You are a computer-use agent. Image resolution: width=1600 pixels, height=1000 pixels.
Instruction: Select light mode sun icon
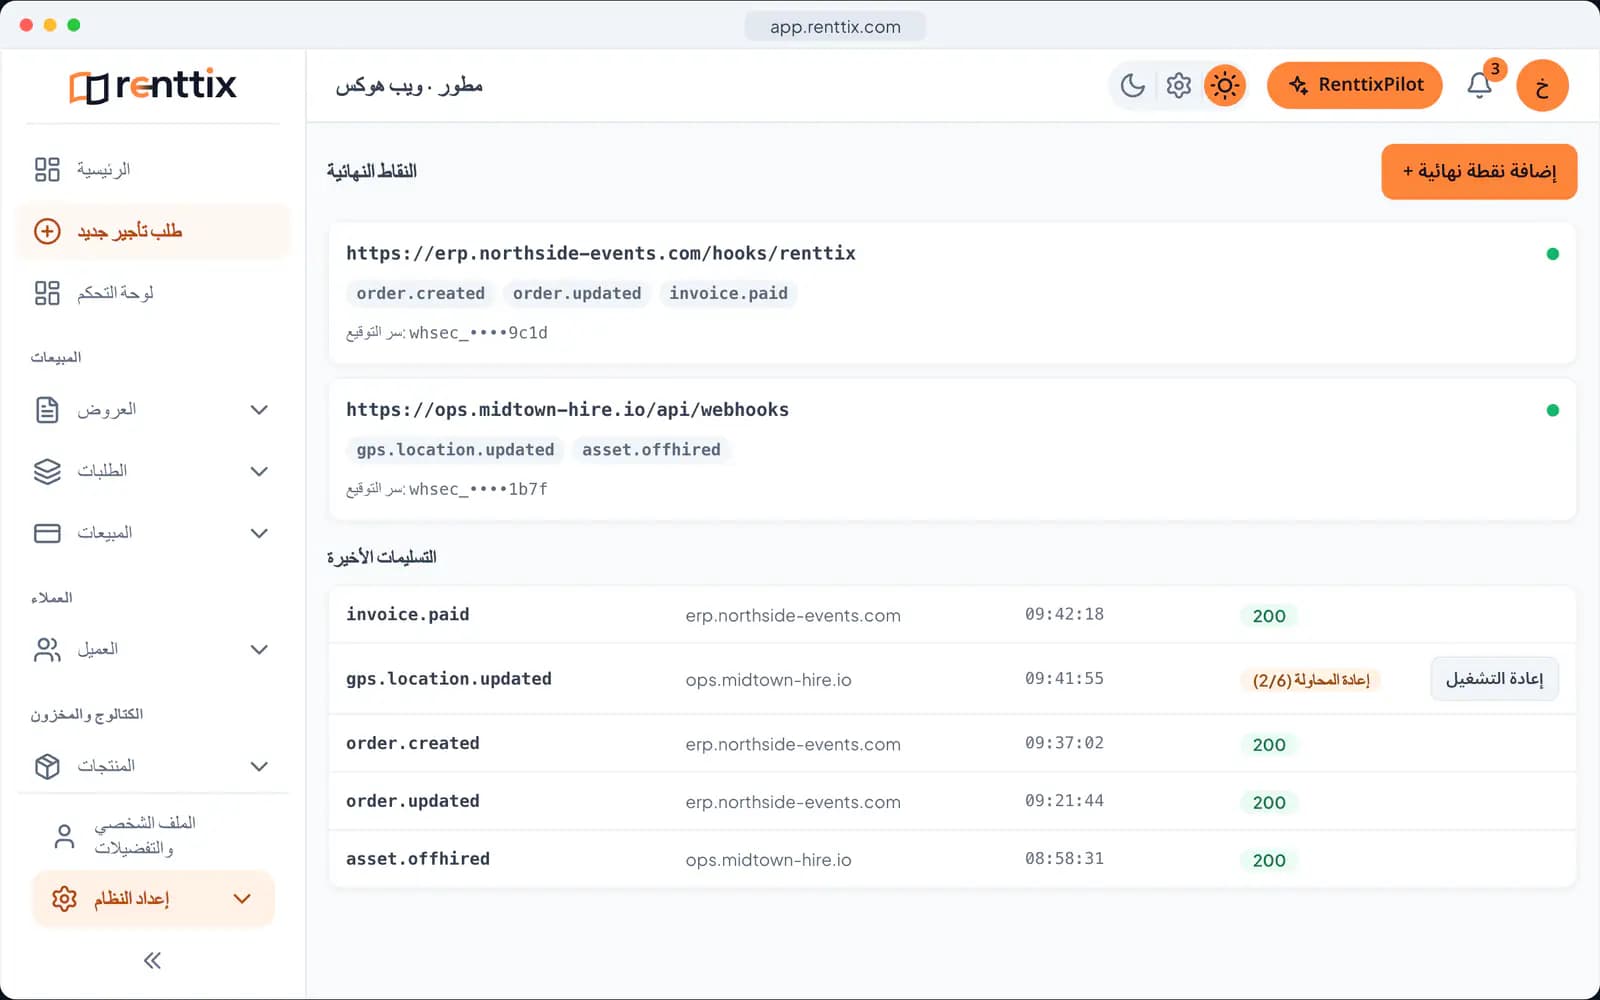tap(1225, 86)
